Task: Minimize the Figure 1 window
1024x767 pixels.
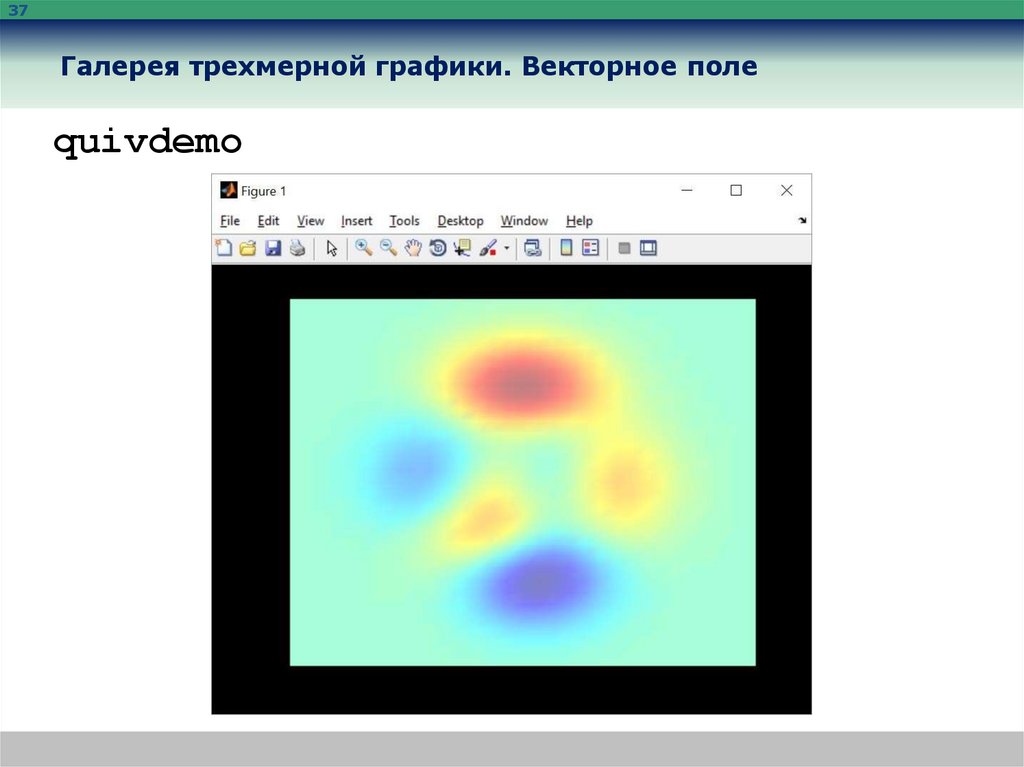Action: point(687,190)
